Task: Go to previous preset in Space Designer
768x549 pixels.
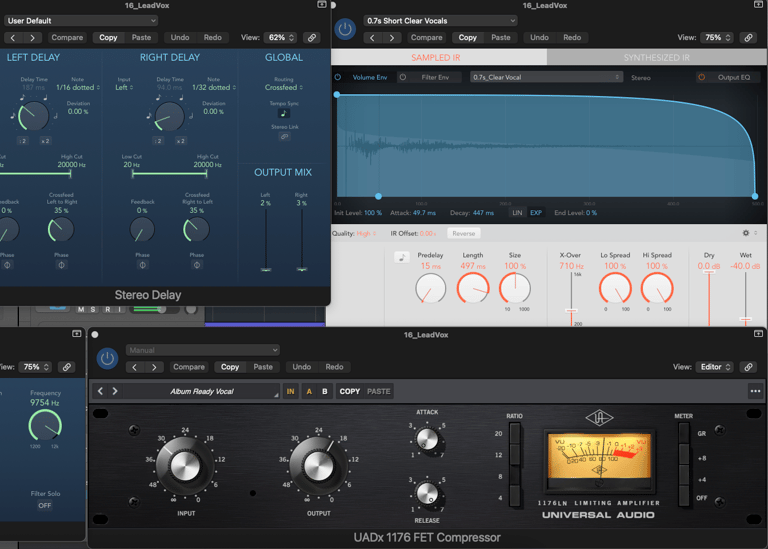Action: pyautogui.click(x=372, y=38)
